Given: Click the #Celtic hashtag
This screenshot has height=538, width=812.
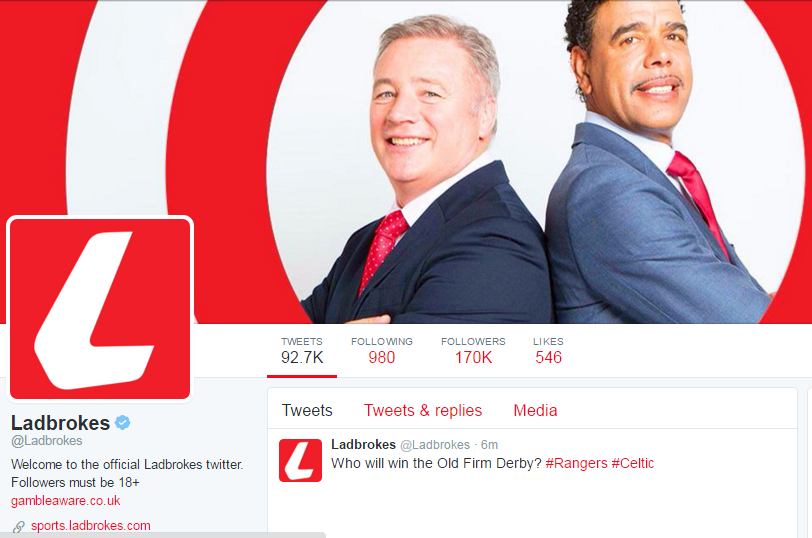Looking at the screenshot, I should coord(632,463).
